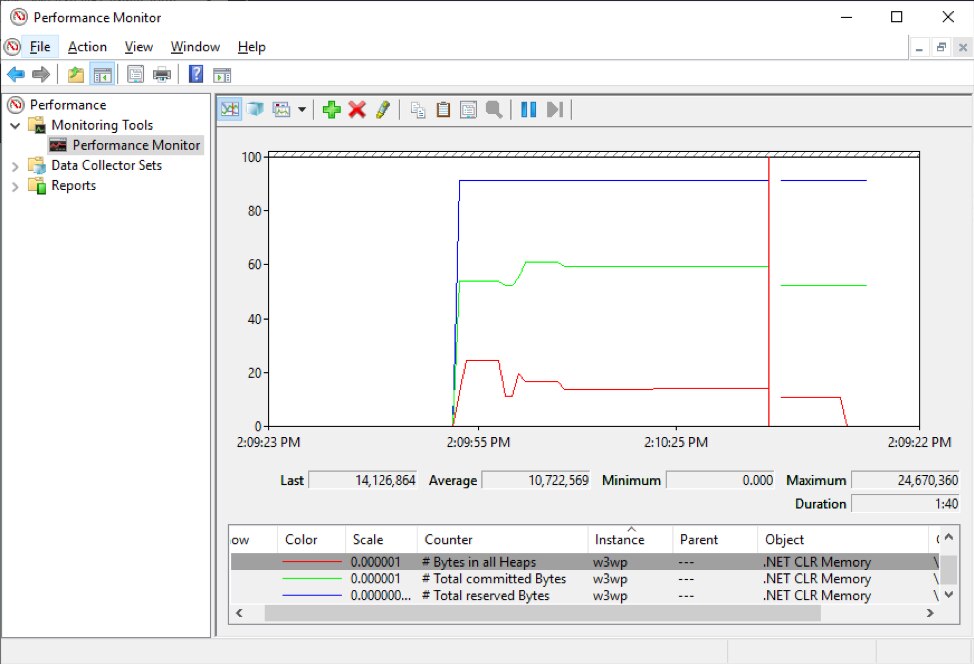This screenshot has height=664, width=974.
Task: Open the Window menu
Action: click(x=195, y=46)
